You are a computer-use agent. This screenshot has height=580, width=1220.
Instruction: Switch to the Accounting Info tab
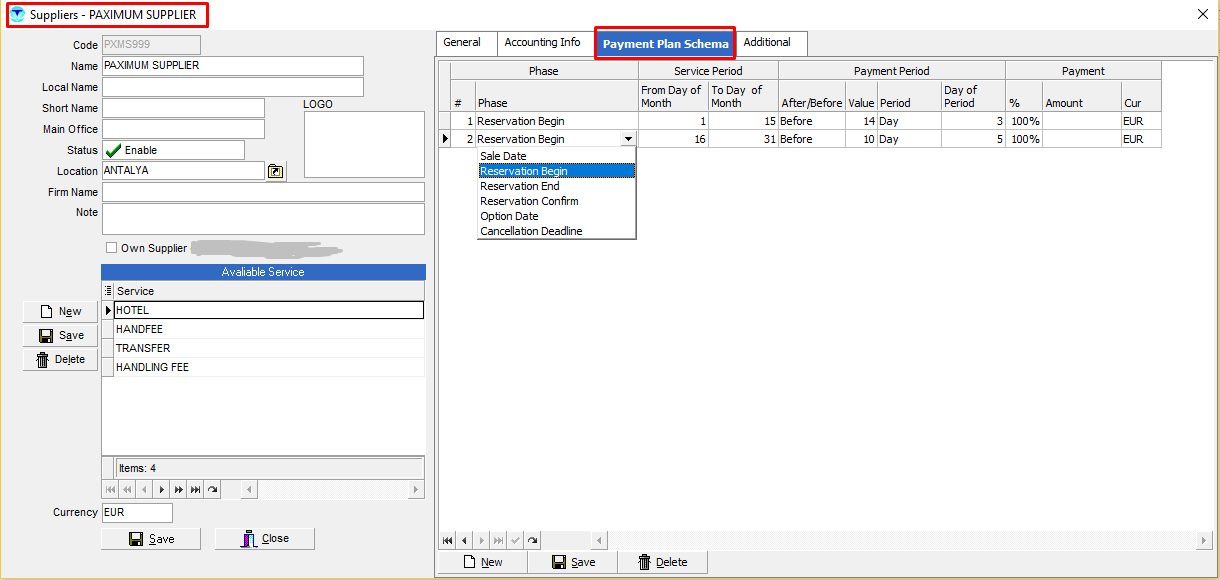tap(542, 43)
